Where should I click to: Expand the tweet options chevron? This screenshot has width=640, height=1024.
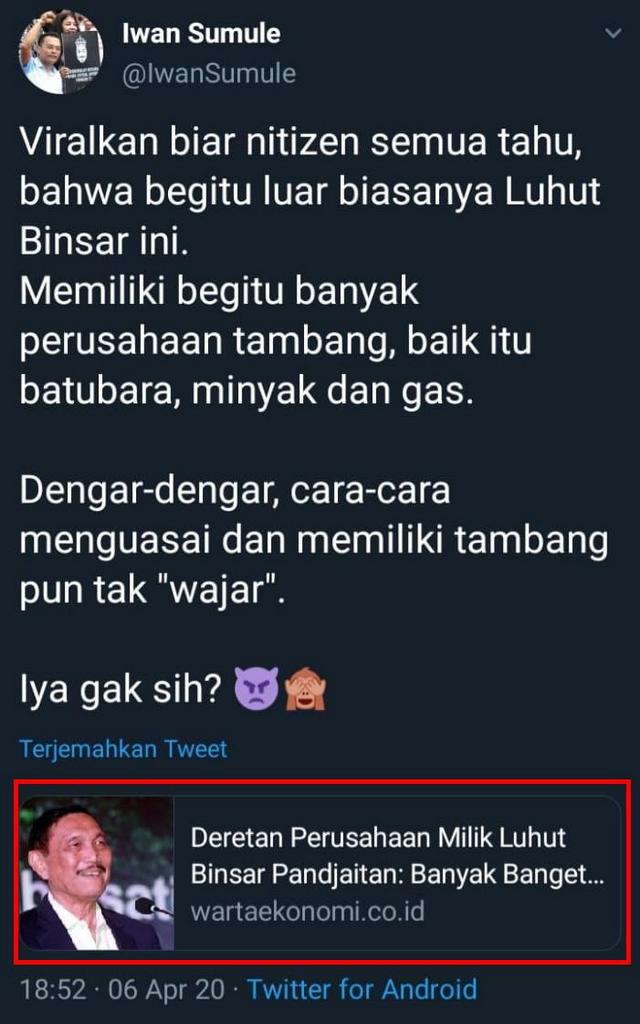[x=613, y=33]
